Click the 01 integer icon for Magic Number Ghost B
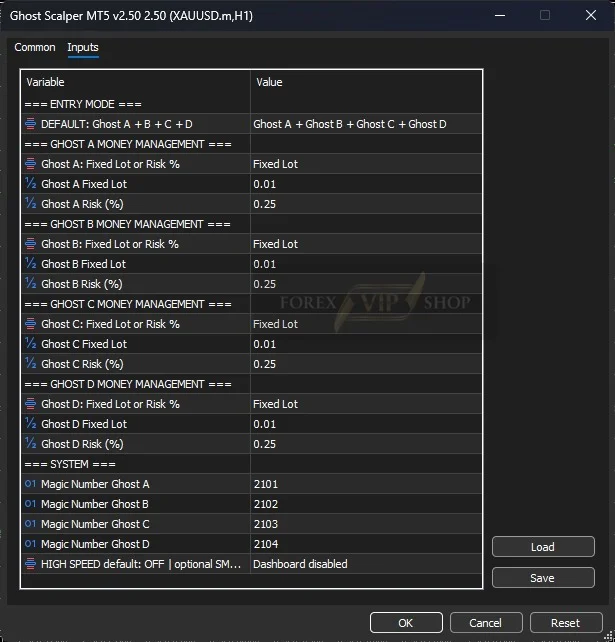The width and height of the screenshot is (615, 642). pyautogui.click(x=30, y=504)
